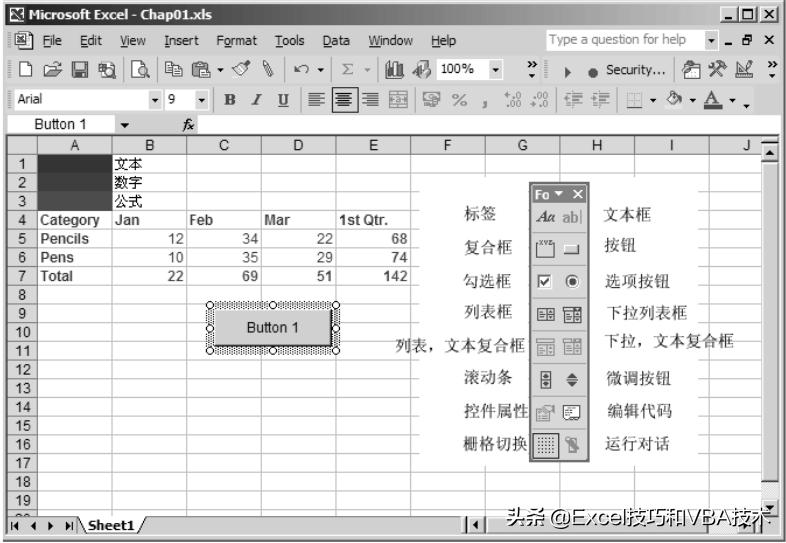Toggle Bold formatting
Image resolution: width=786 pixels, height=543 pixels.
(230, 100)
